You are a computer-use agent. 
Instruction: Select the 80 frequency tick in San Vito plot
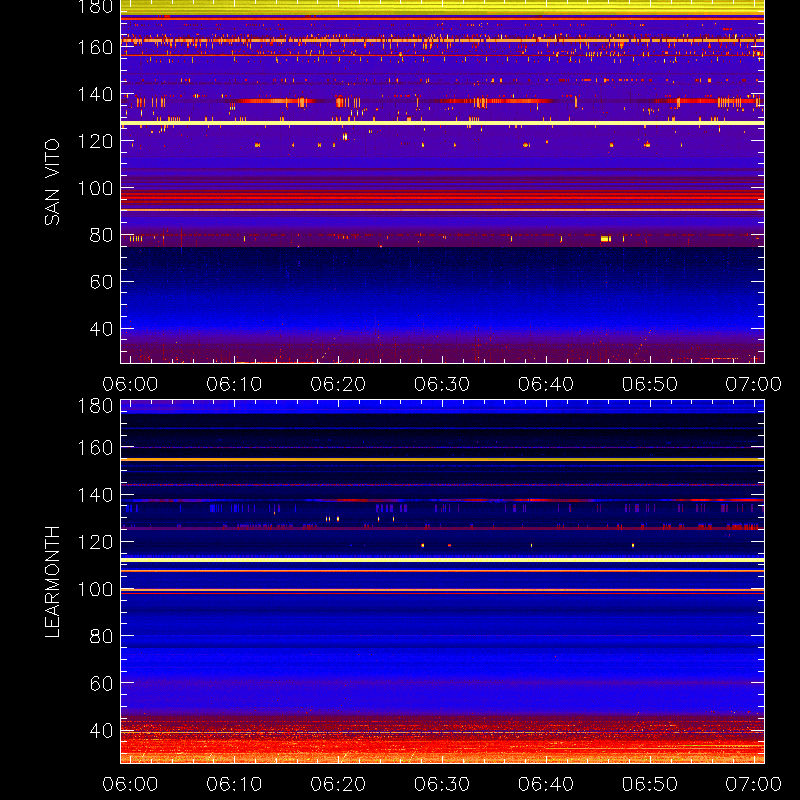(x=101, y=235)
